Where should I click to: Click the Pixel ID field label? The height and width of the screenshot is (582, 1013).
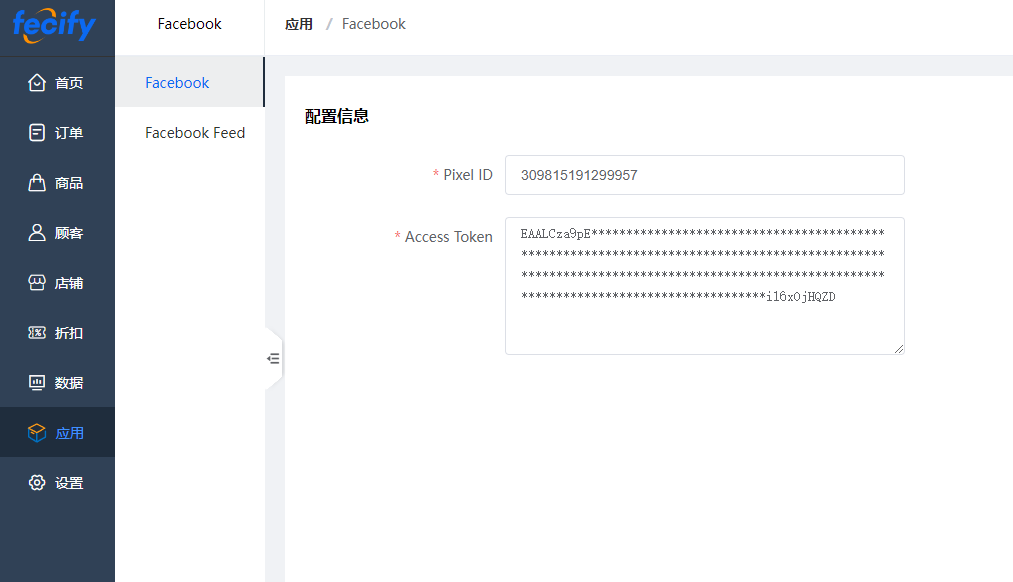pos(468,175)
